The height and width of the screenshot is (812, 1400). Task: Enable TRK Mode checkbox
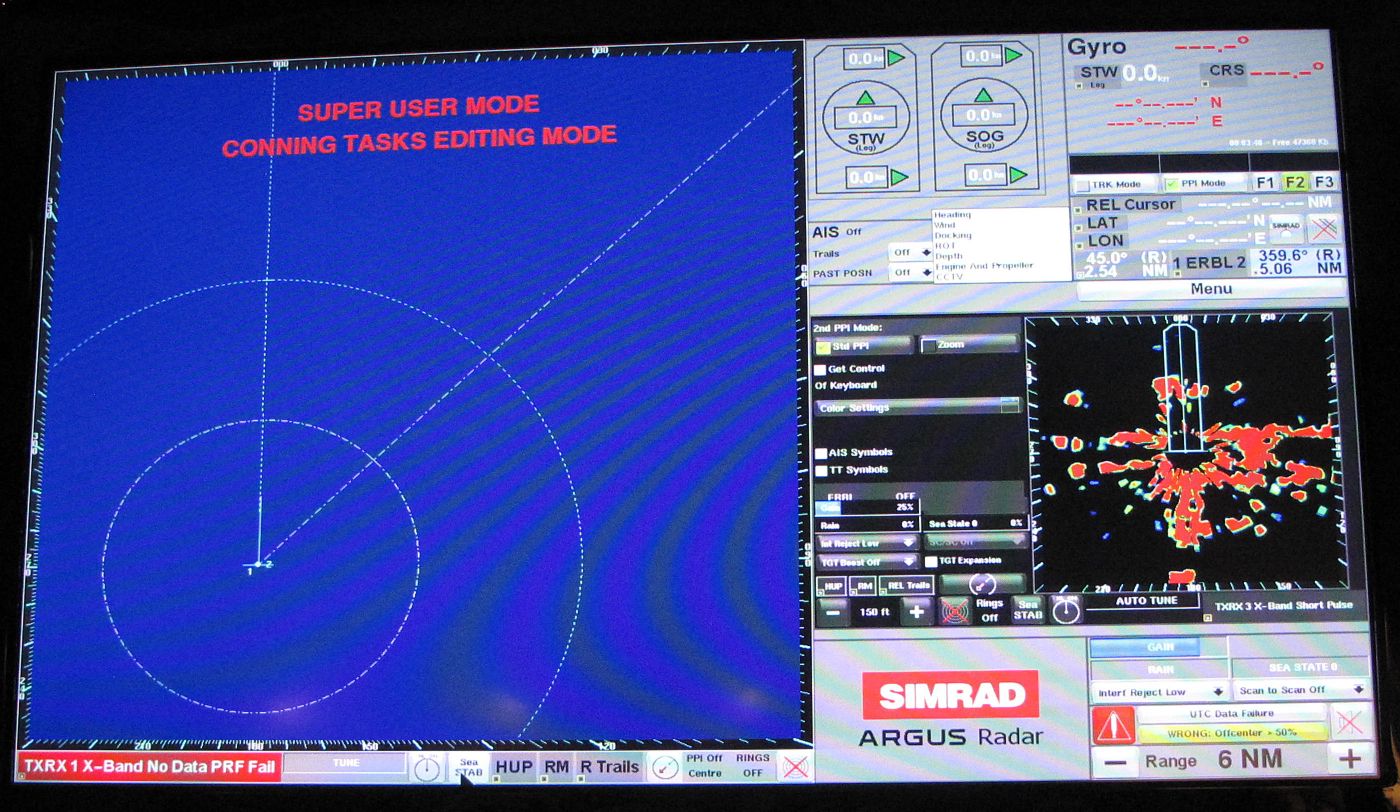tap(1082, 185)
